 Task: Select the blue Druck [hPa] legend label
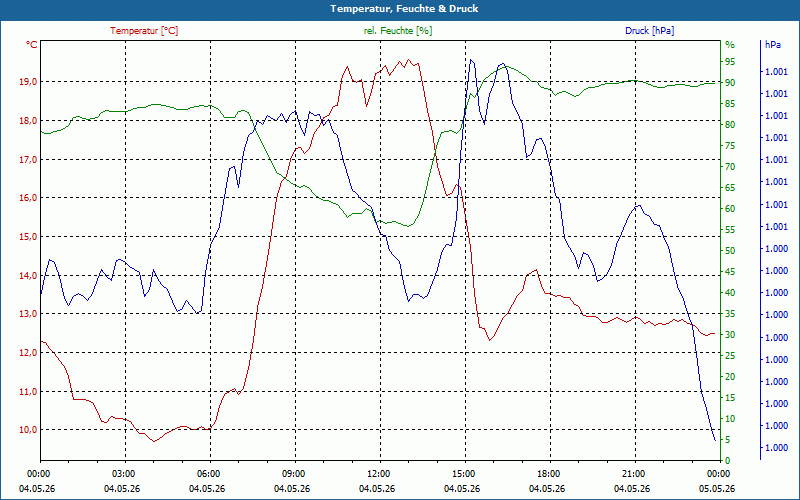(649, 31)
